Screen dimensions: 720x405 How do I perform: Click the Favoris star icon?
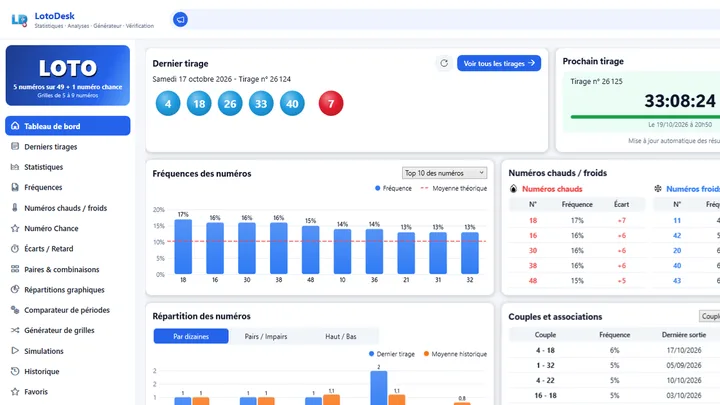click(x=15, y=392)
